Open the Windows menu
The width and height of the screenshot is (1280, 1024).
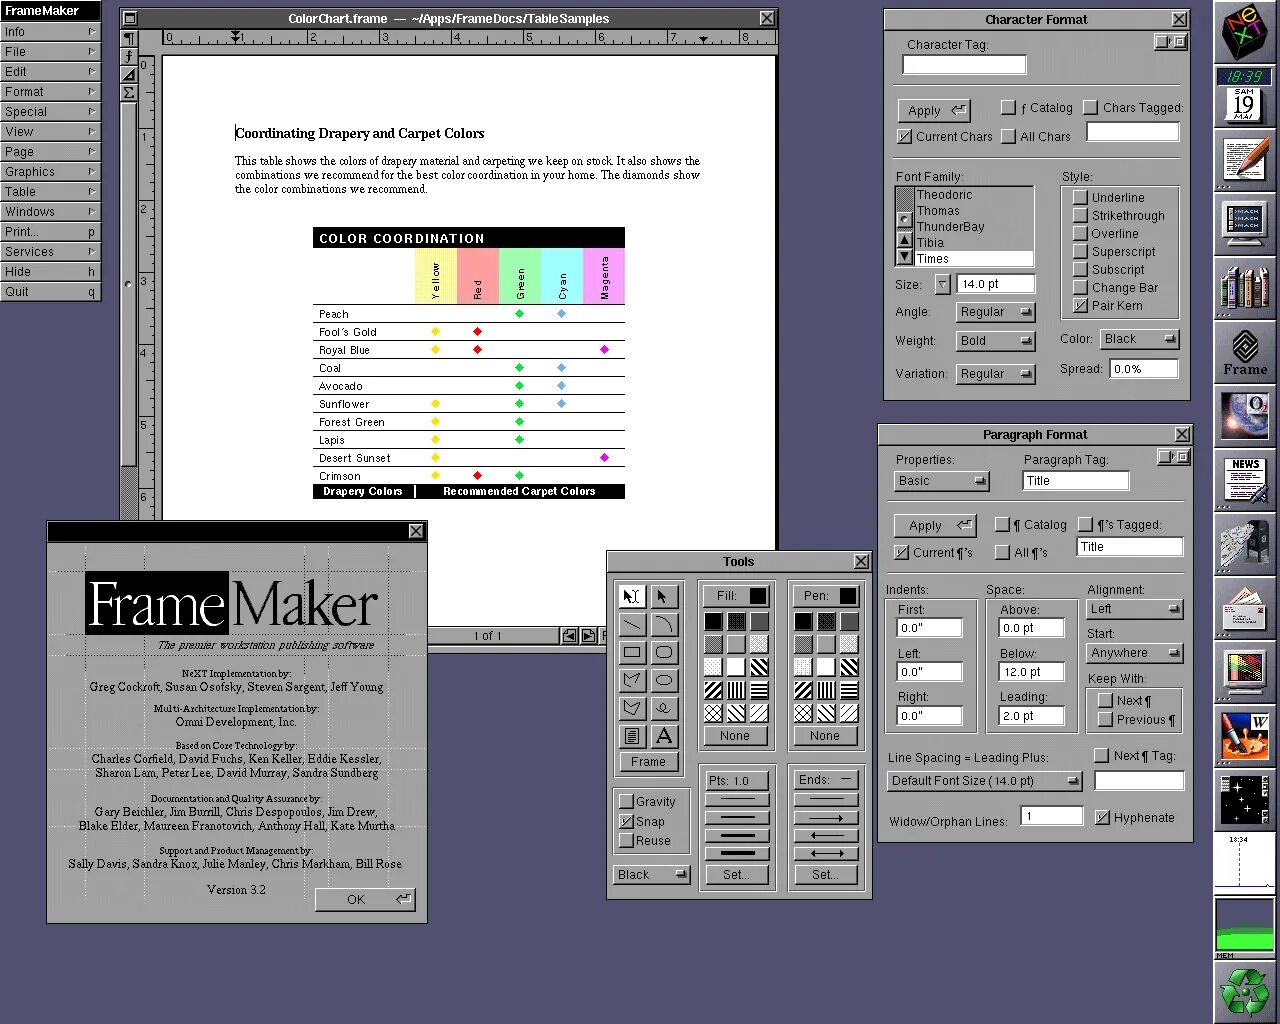coord(50,211)
